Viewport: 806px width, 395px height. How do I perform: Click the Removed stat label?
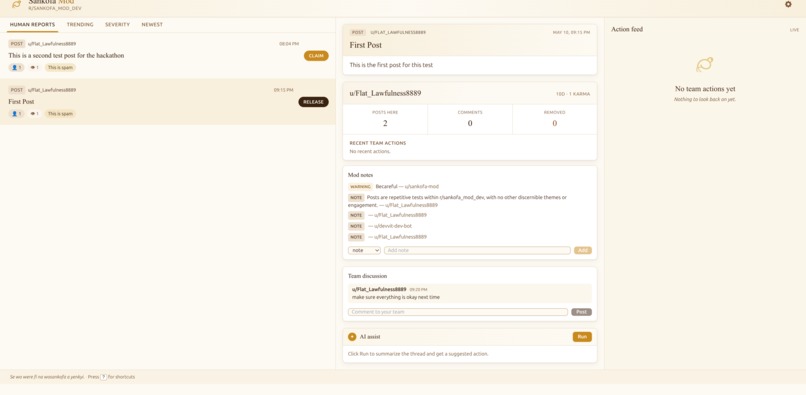pos(555,112)
